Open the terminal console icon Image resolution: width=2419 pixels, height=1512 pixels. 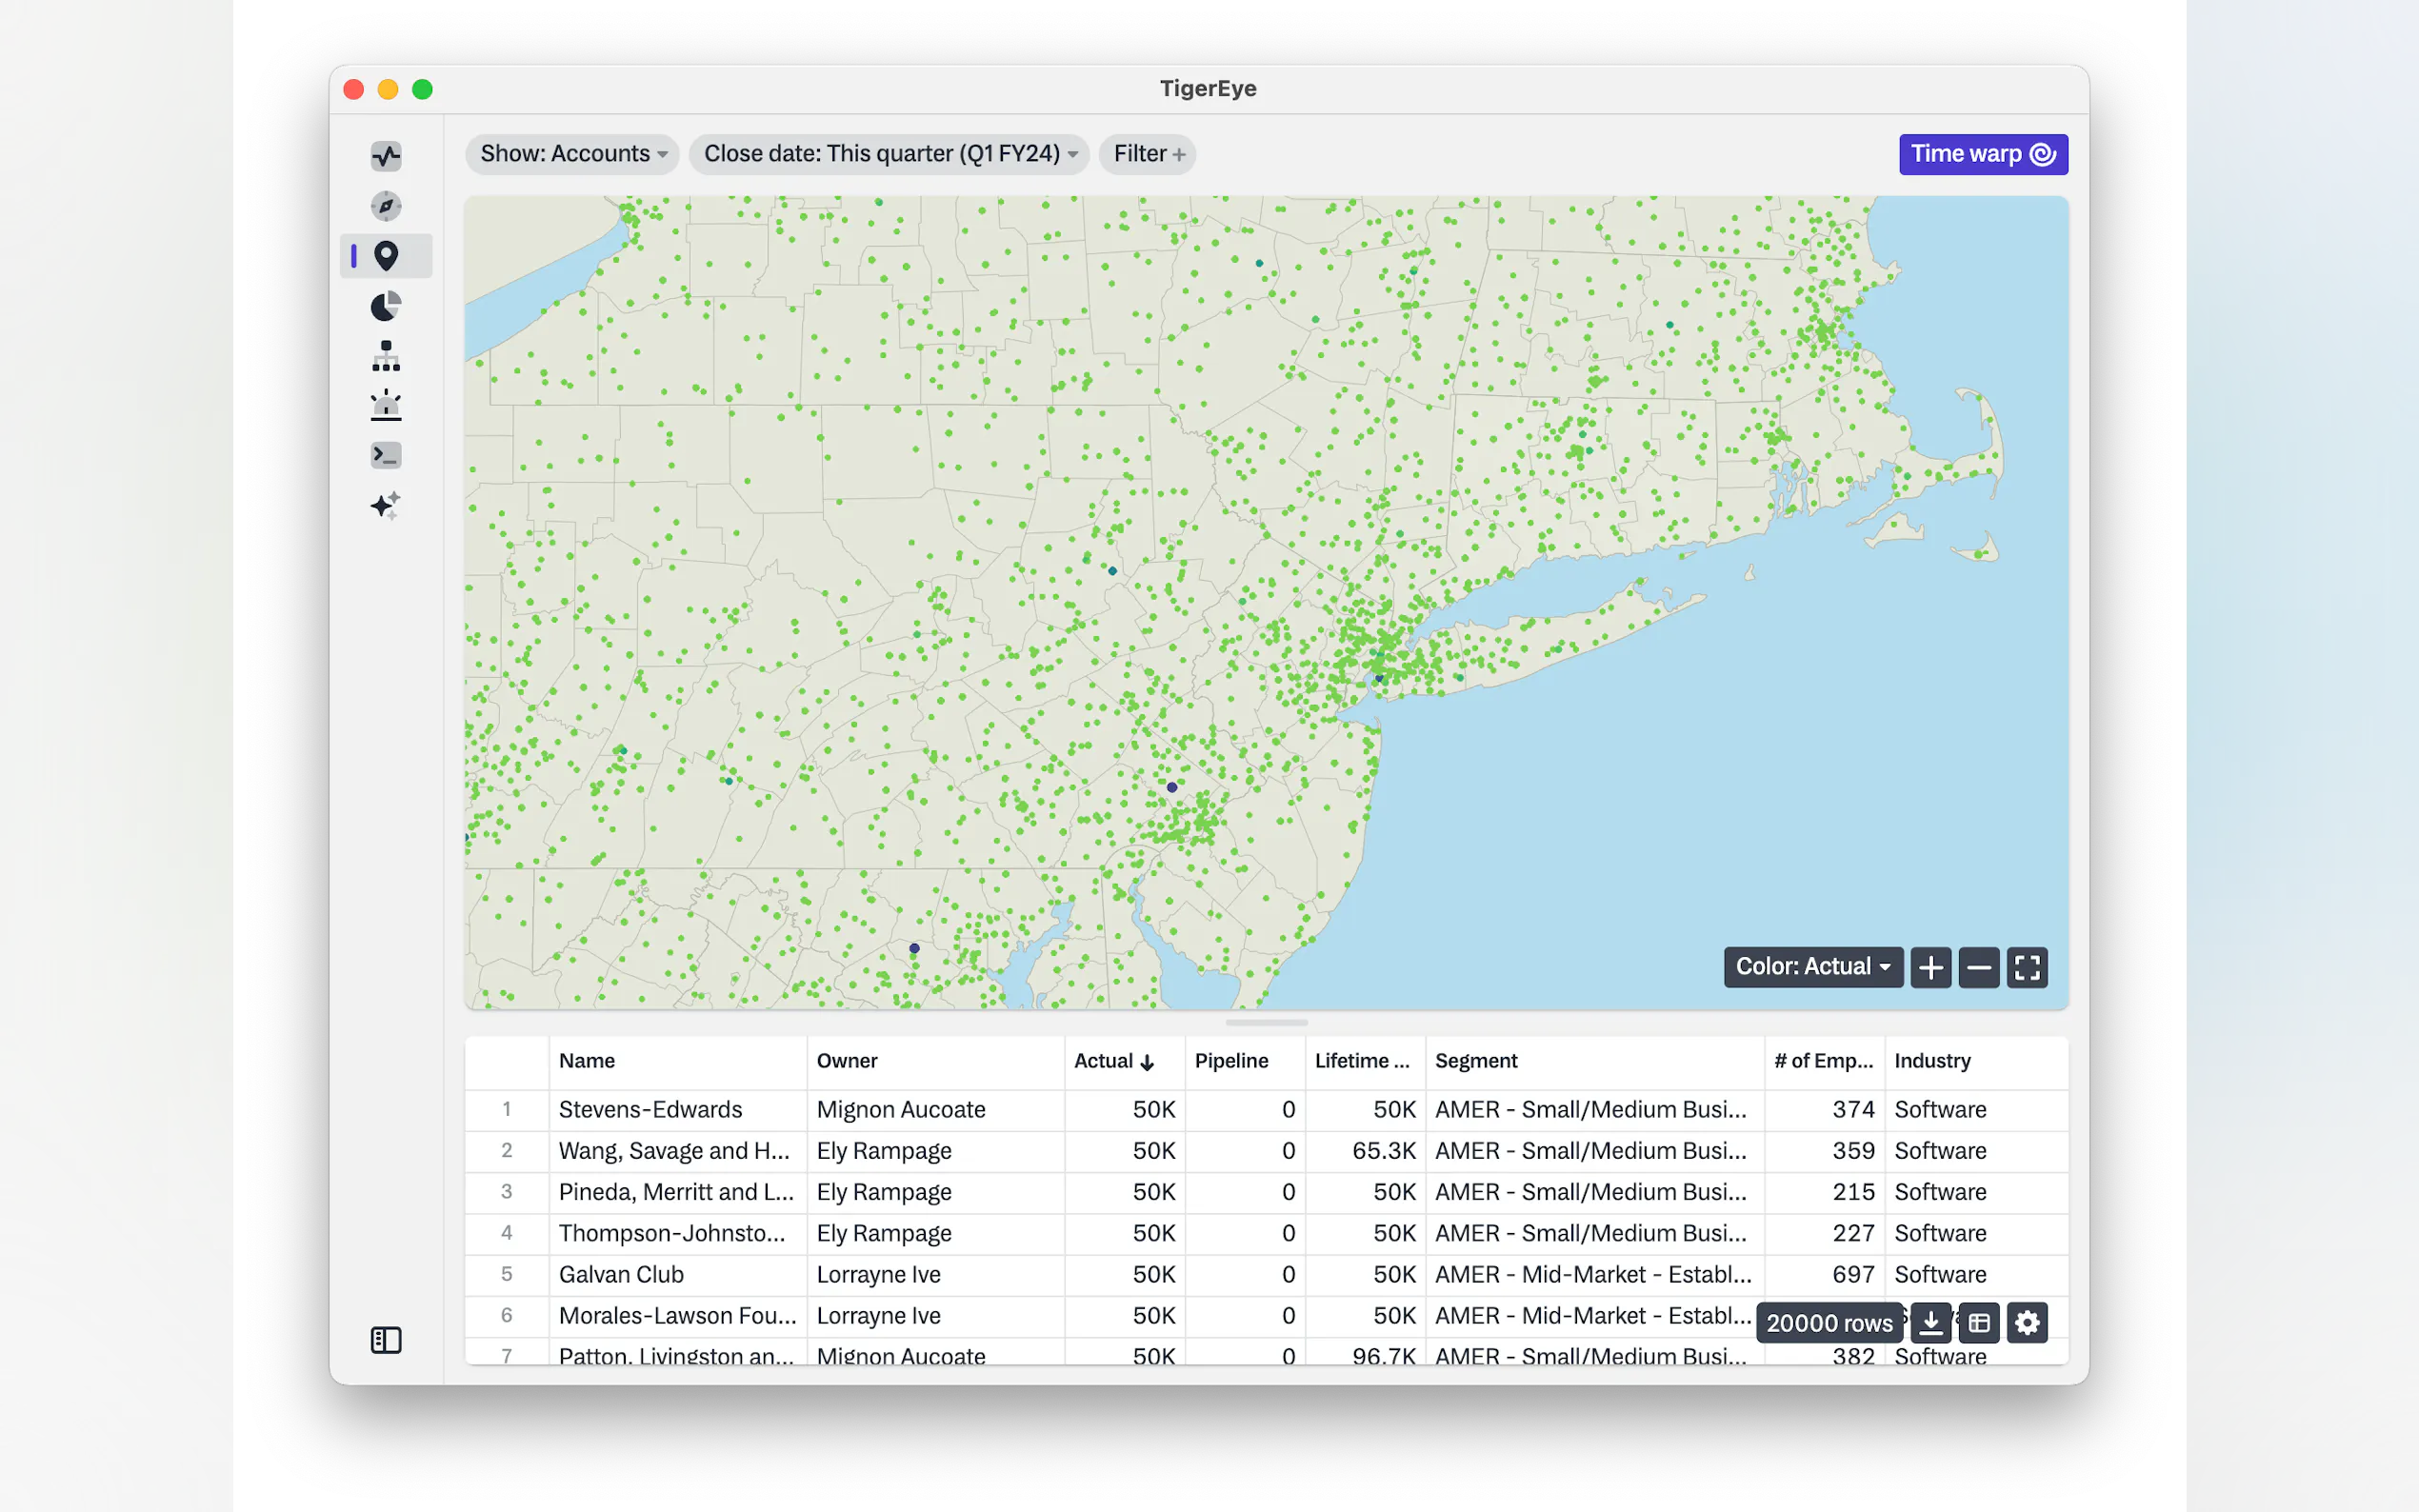[386, 455]
